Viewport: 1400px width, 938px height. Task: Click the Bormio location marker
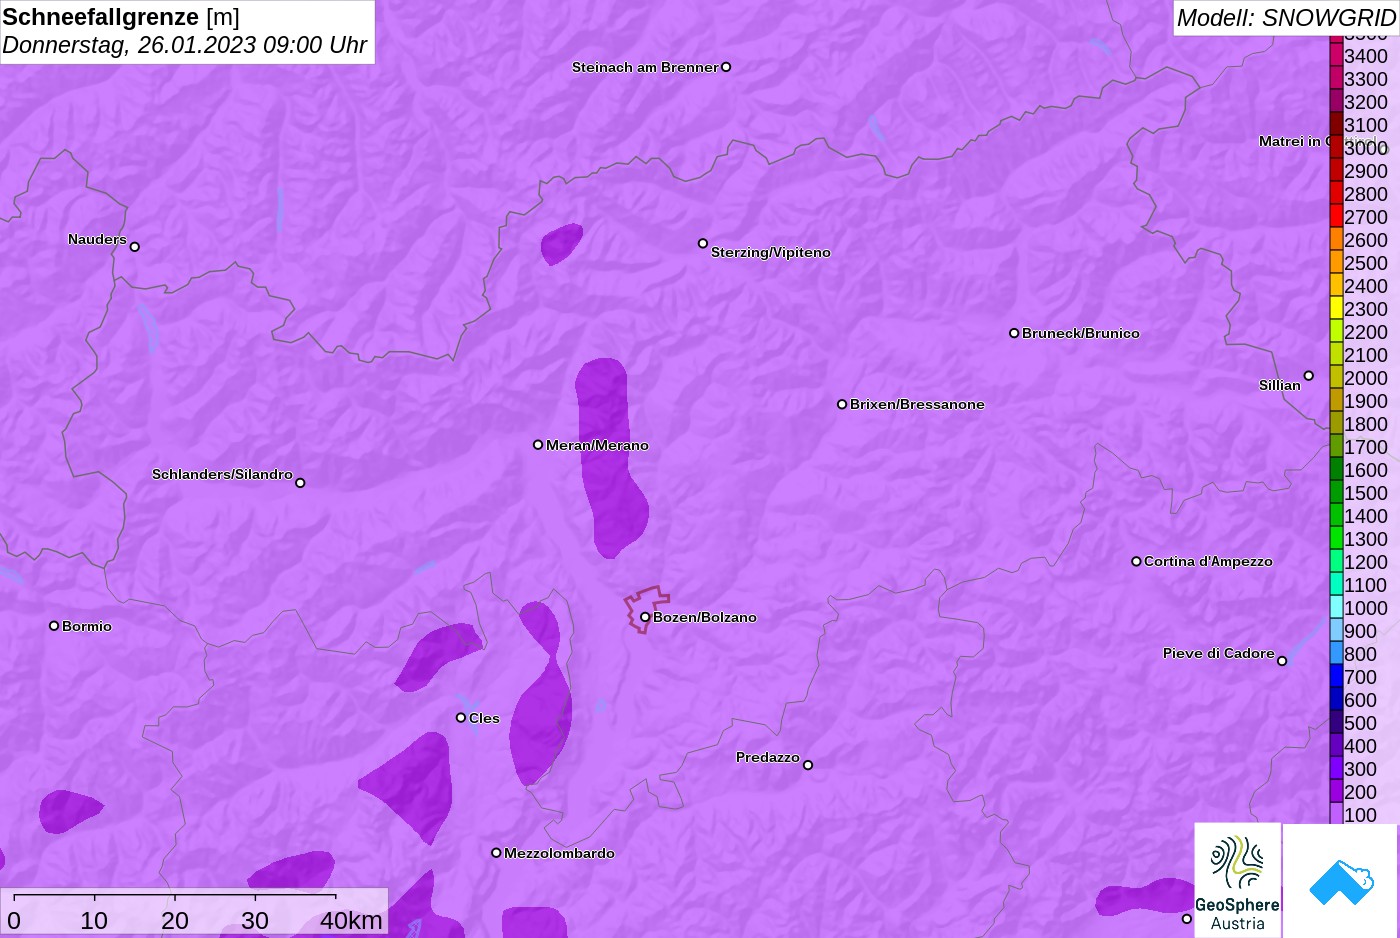point(54,626)
